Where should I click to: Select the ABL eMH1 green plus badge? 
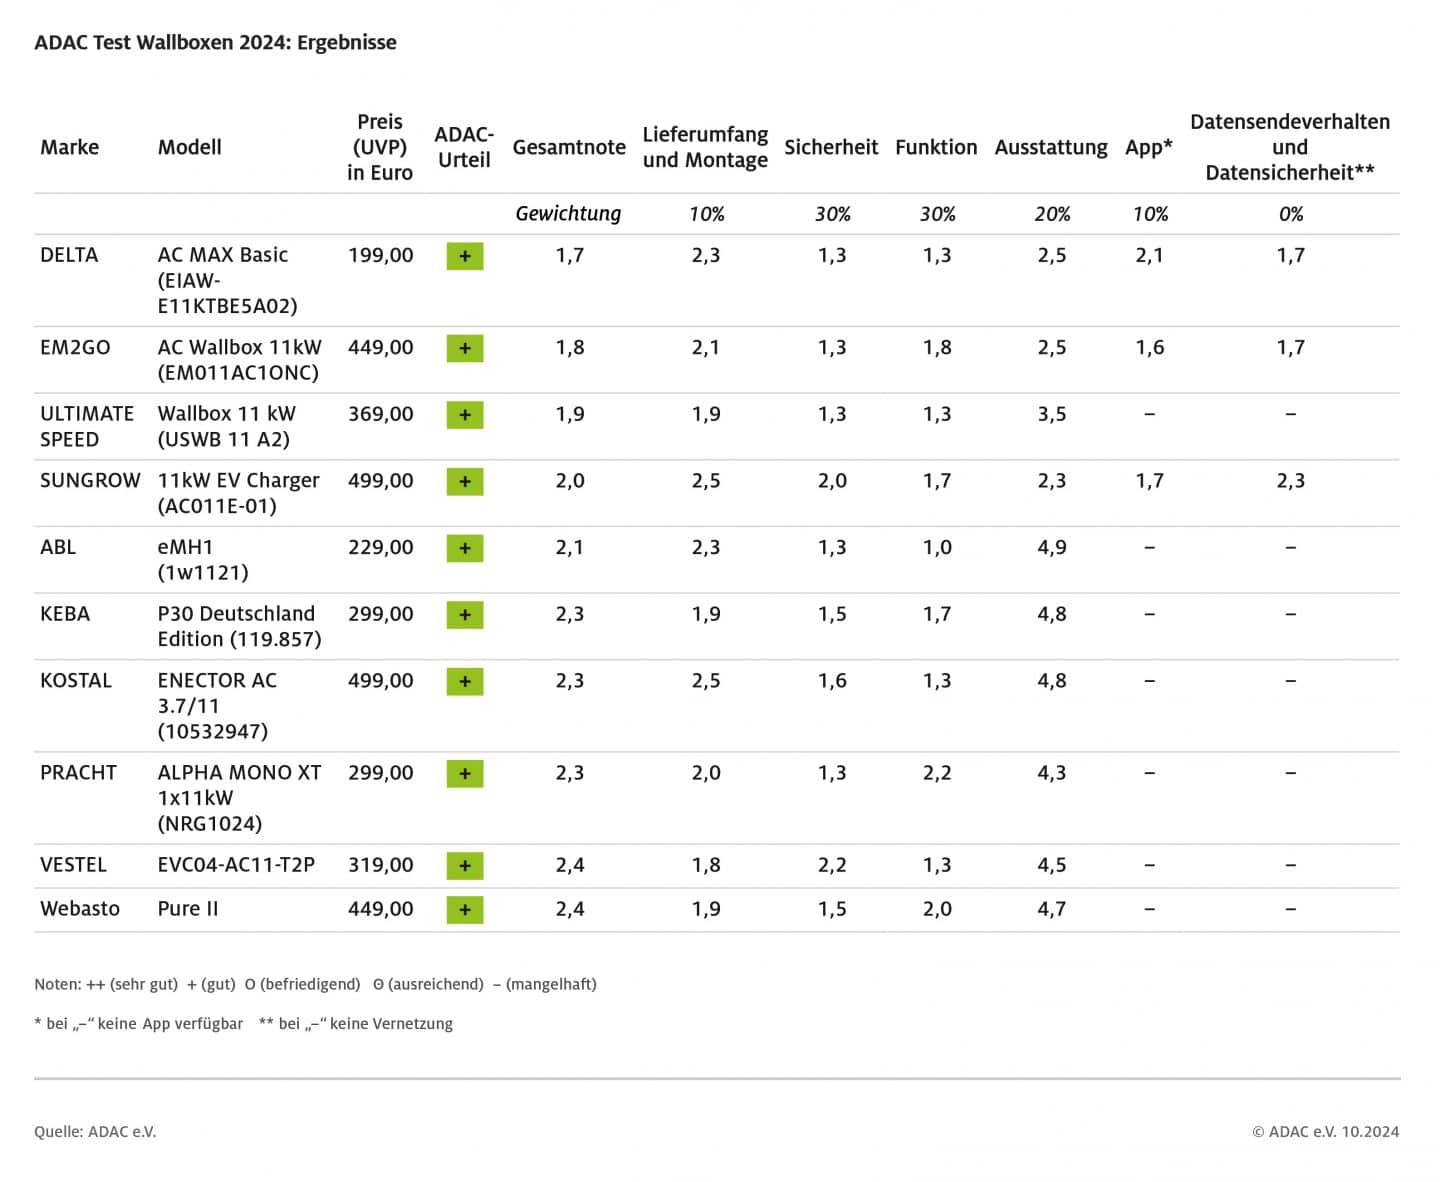464,548
